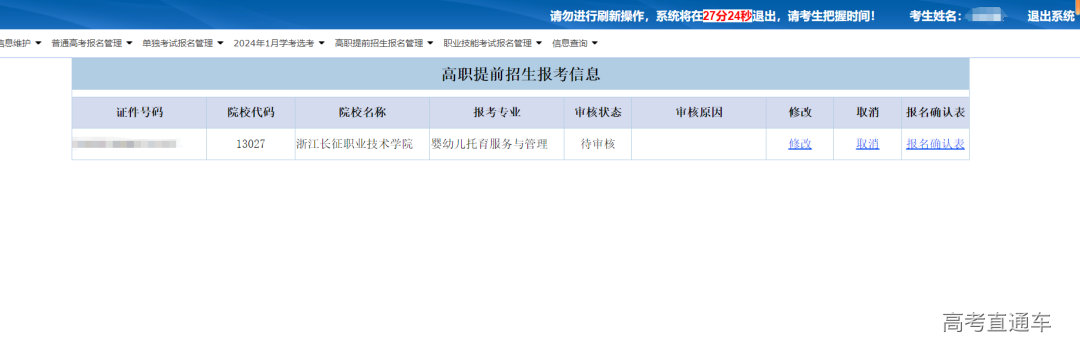Expand the 单独考试报名管理 menu
1080x362 pixels.
[183, 43]
